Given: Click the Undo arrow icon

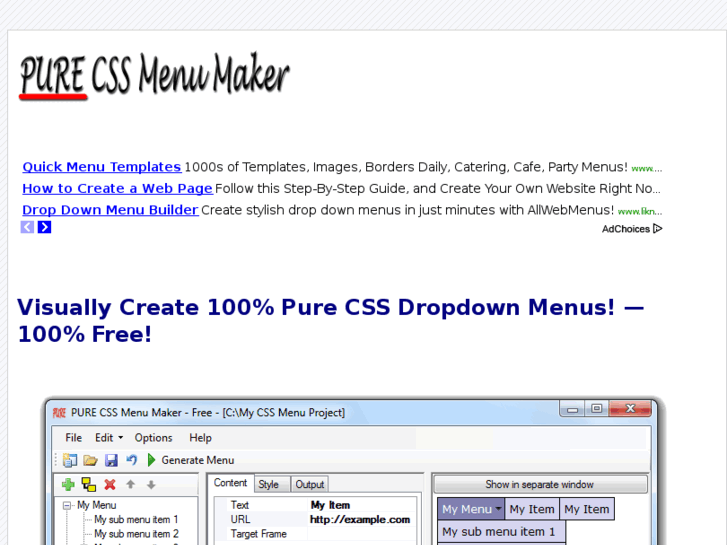Looking at the screenshot, I should click(132, 460).
